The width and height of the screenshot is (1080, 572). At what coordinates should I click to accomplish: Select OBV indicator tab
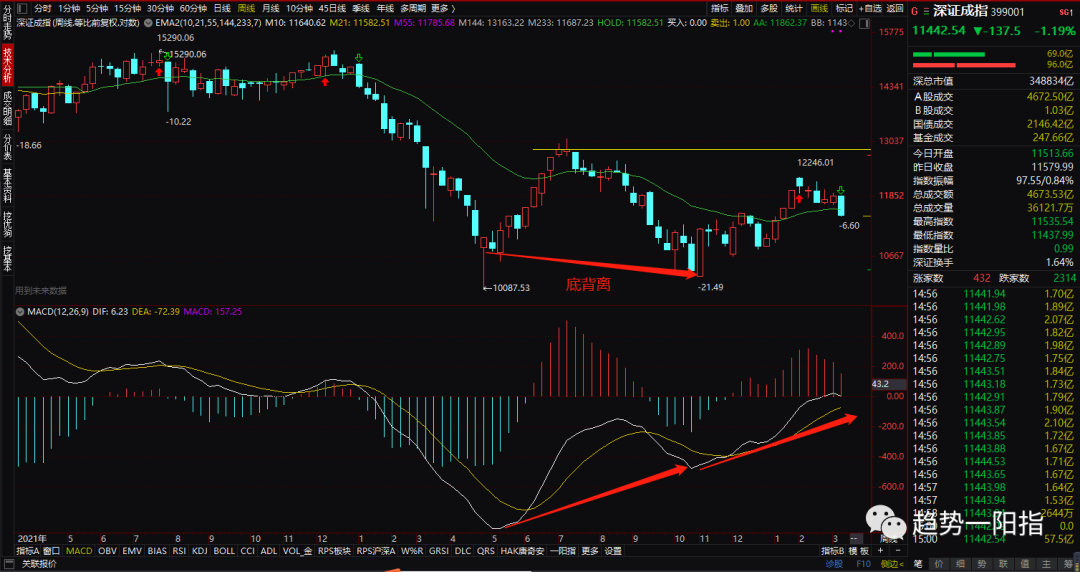point(107,551)
